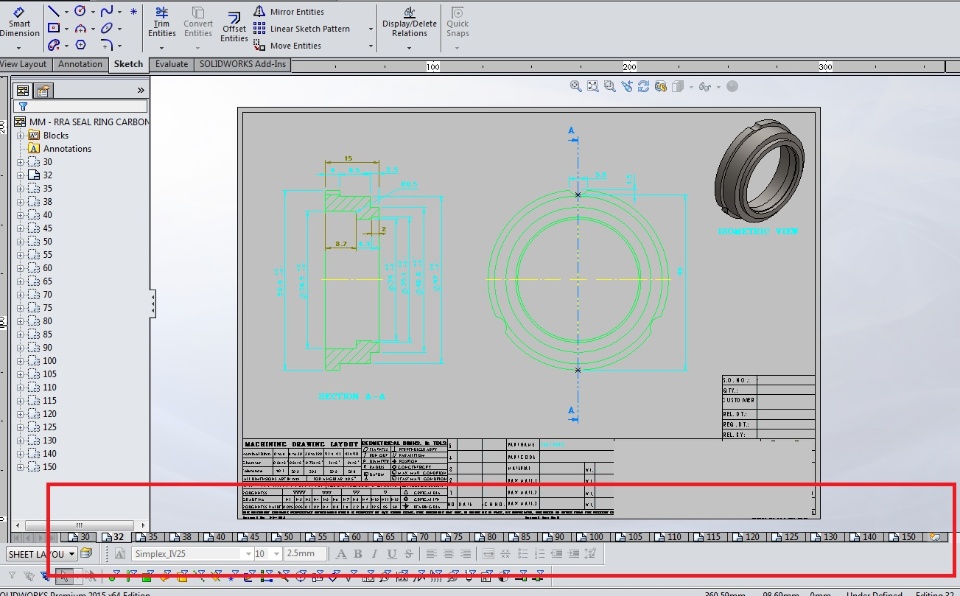Open sheet tab 100 at the bottom

(595, 537)
